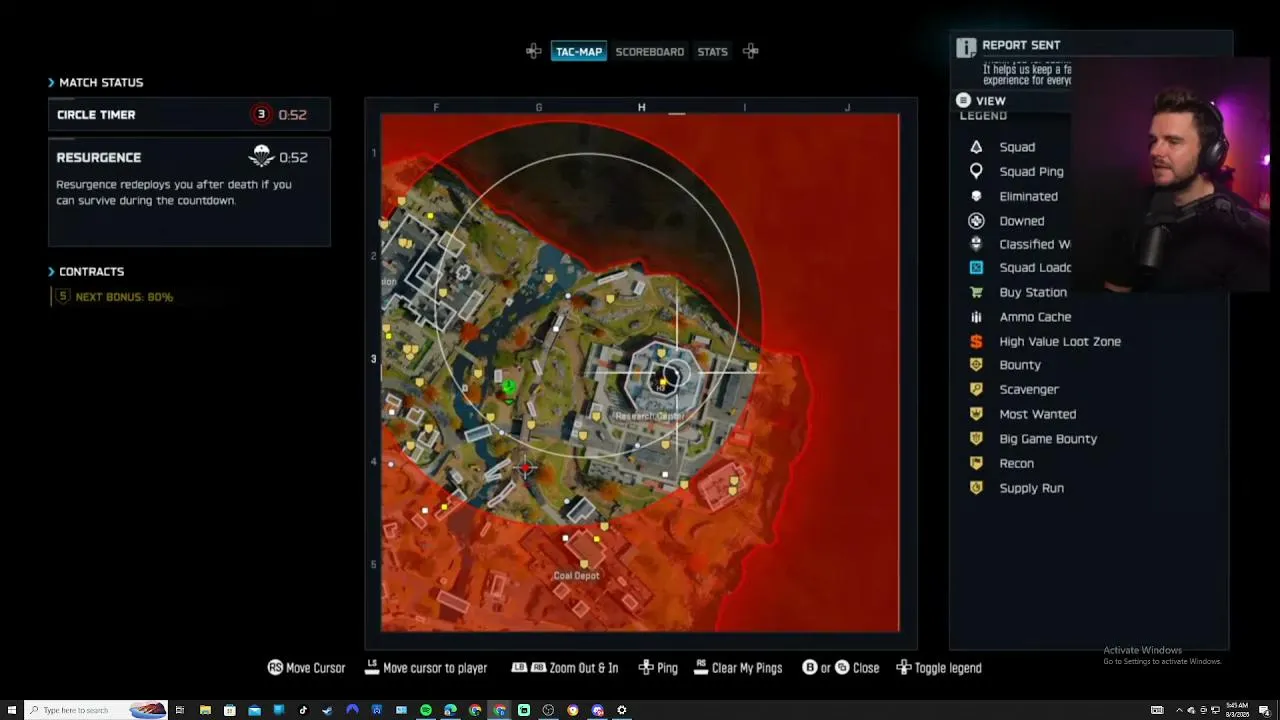Click the Scavenger contract legend icon
Screen dimensions: 1280x720
[976, 389]
